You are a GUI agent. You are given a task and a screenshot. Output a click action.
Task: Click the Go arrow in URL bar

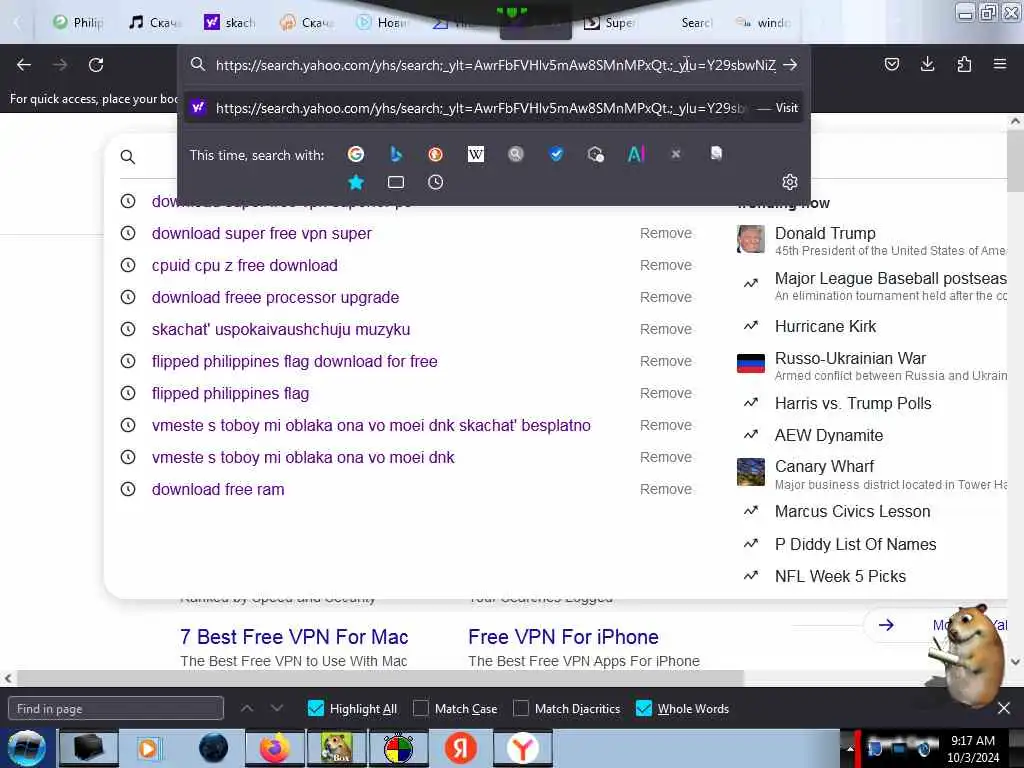pyautogui.click(x=790, y=65)
